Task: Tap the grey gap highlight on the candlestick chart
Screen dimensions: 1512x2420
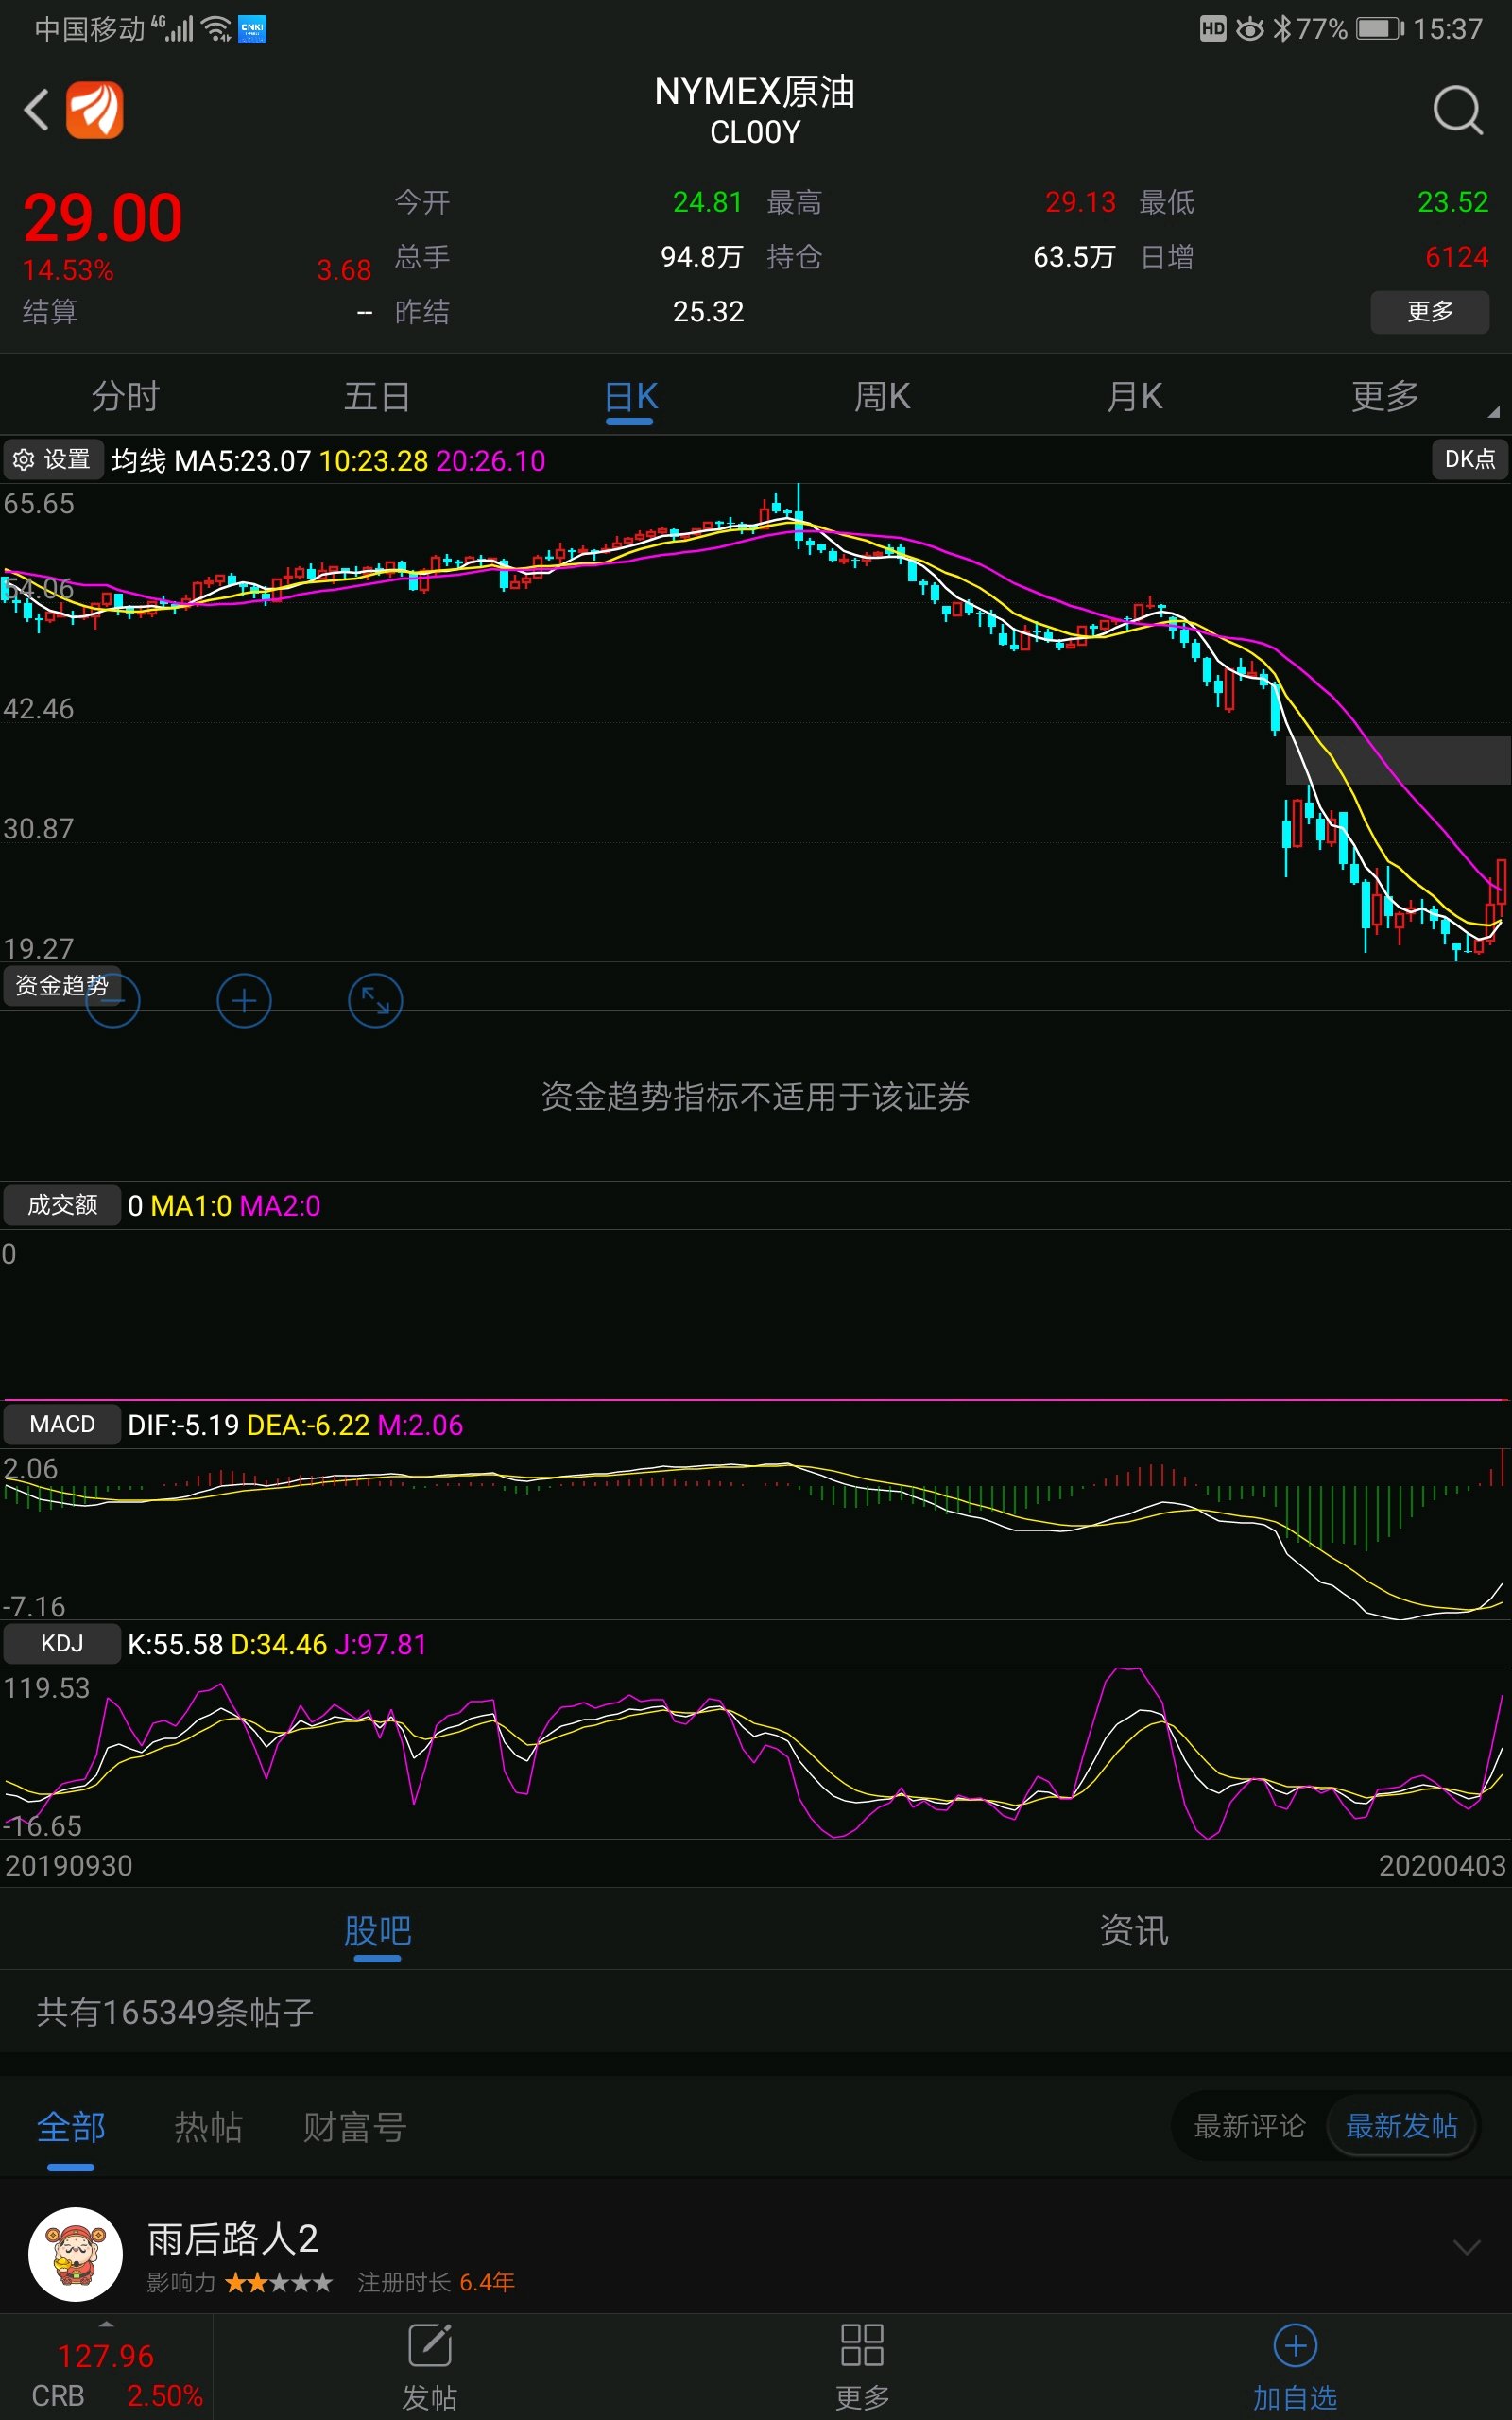Action: coord(1398,760)
